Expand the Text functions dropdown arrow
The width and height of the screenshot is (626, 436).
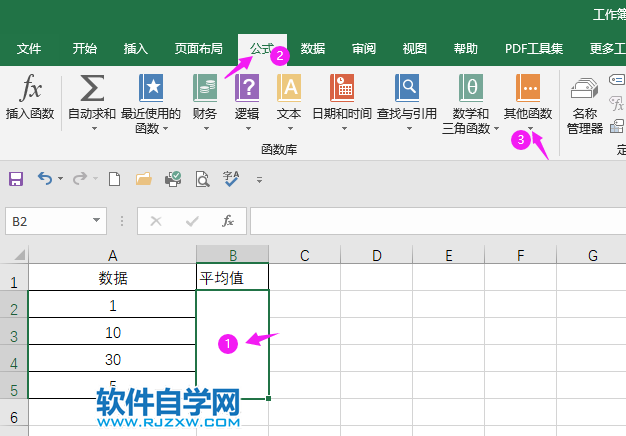click(290, 129)
